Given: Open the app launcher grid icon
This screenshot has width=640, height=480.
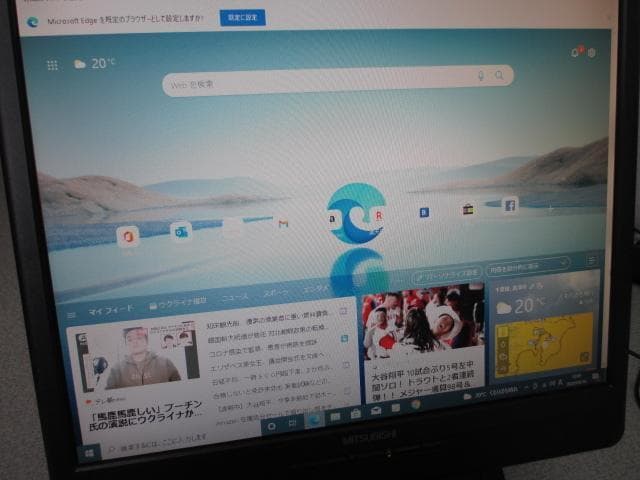Looking at the screenshot, I should (53, 65).
